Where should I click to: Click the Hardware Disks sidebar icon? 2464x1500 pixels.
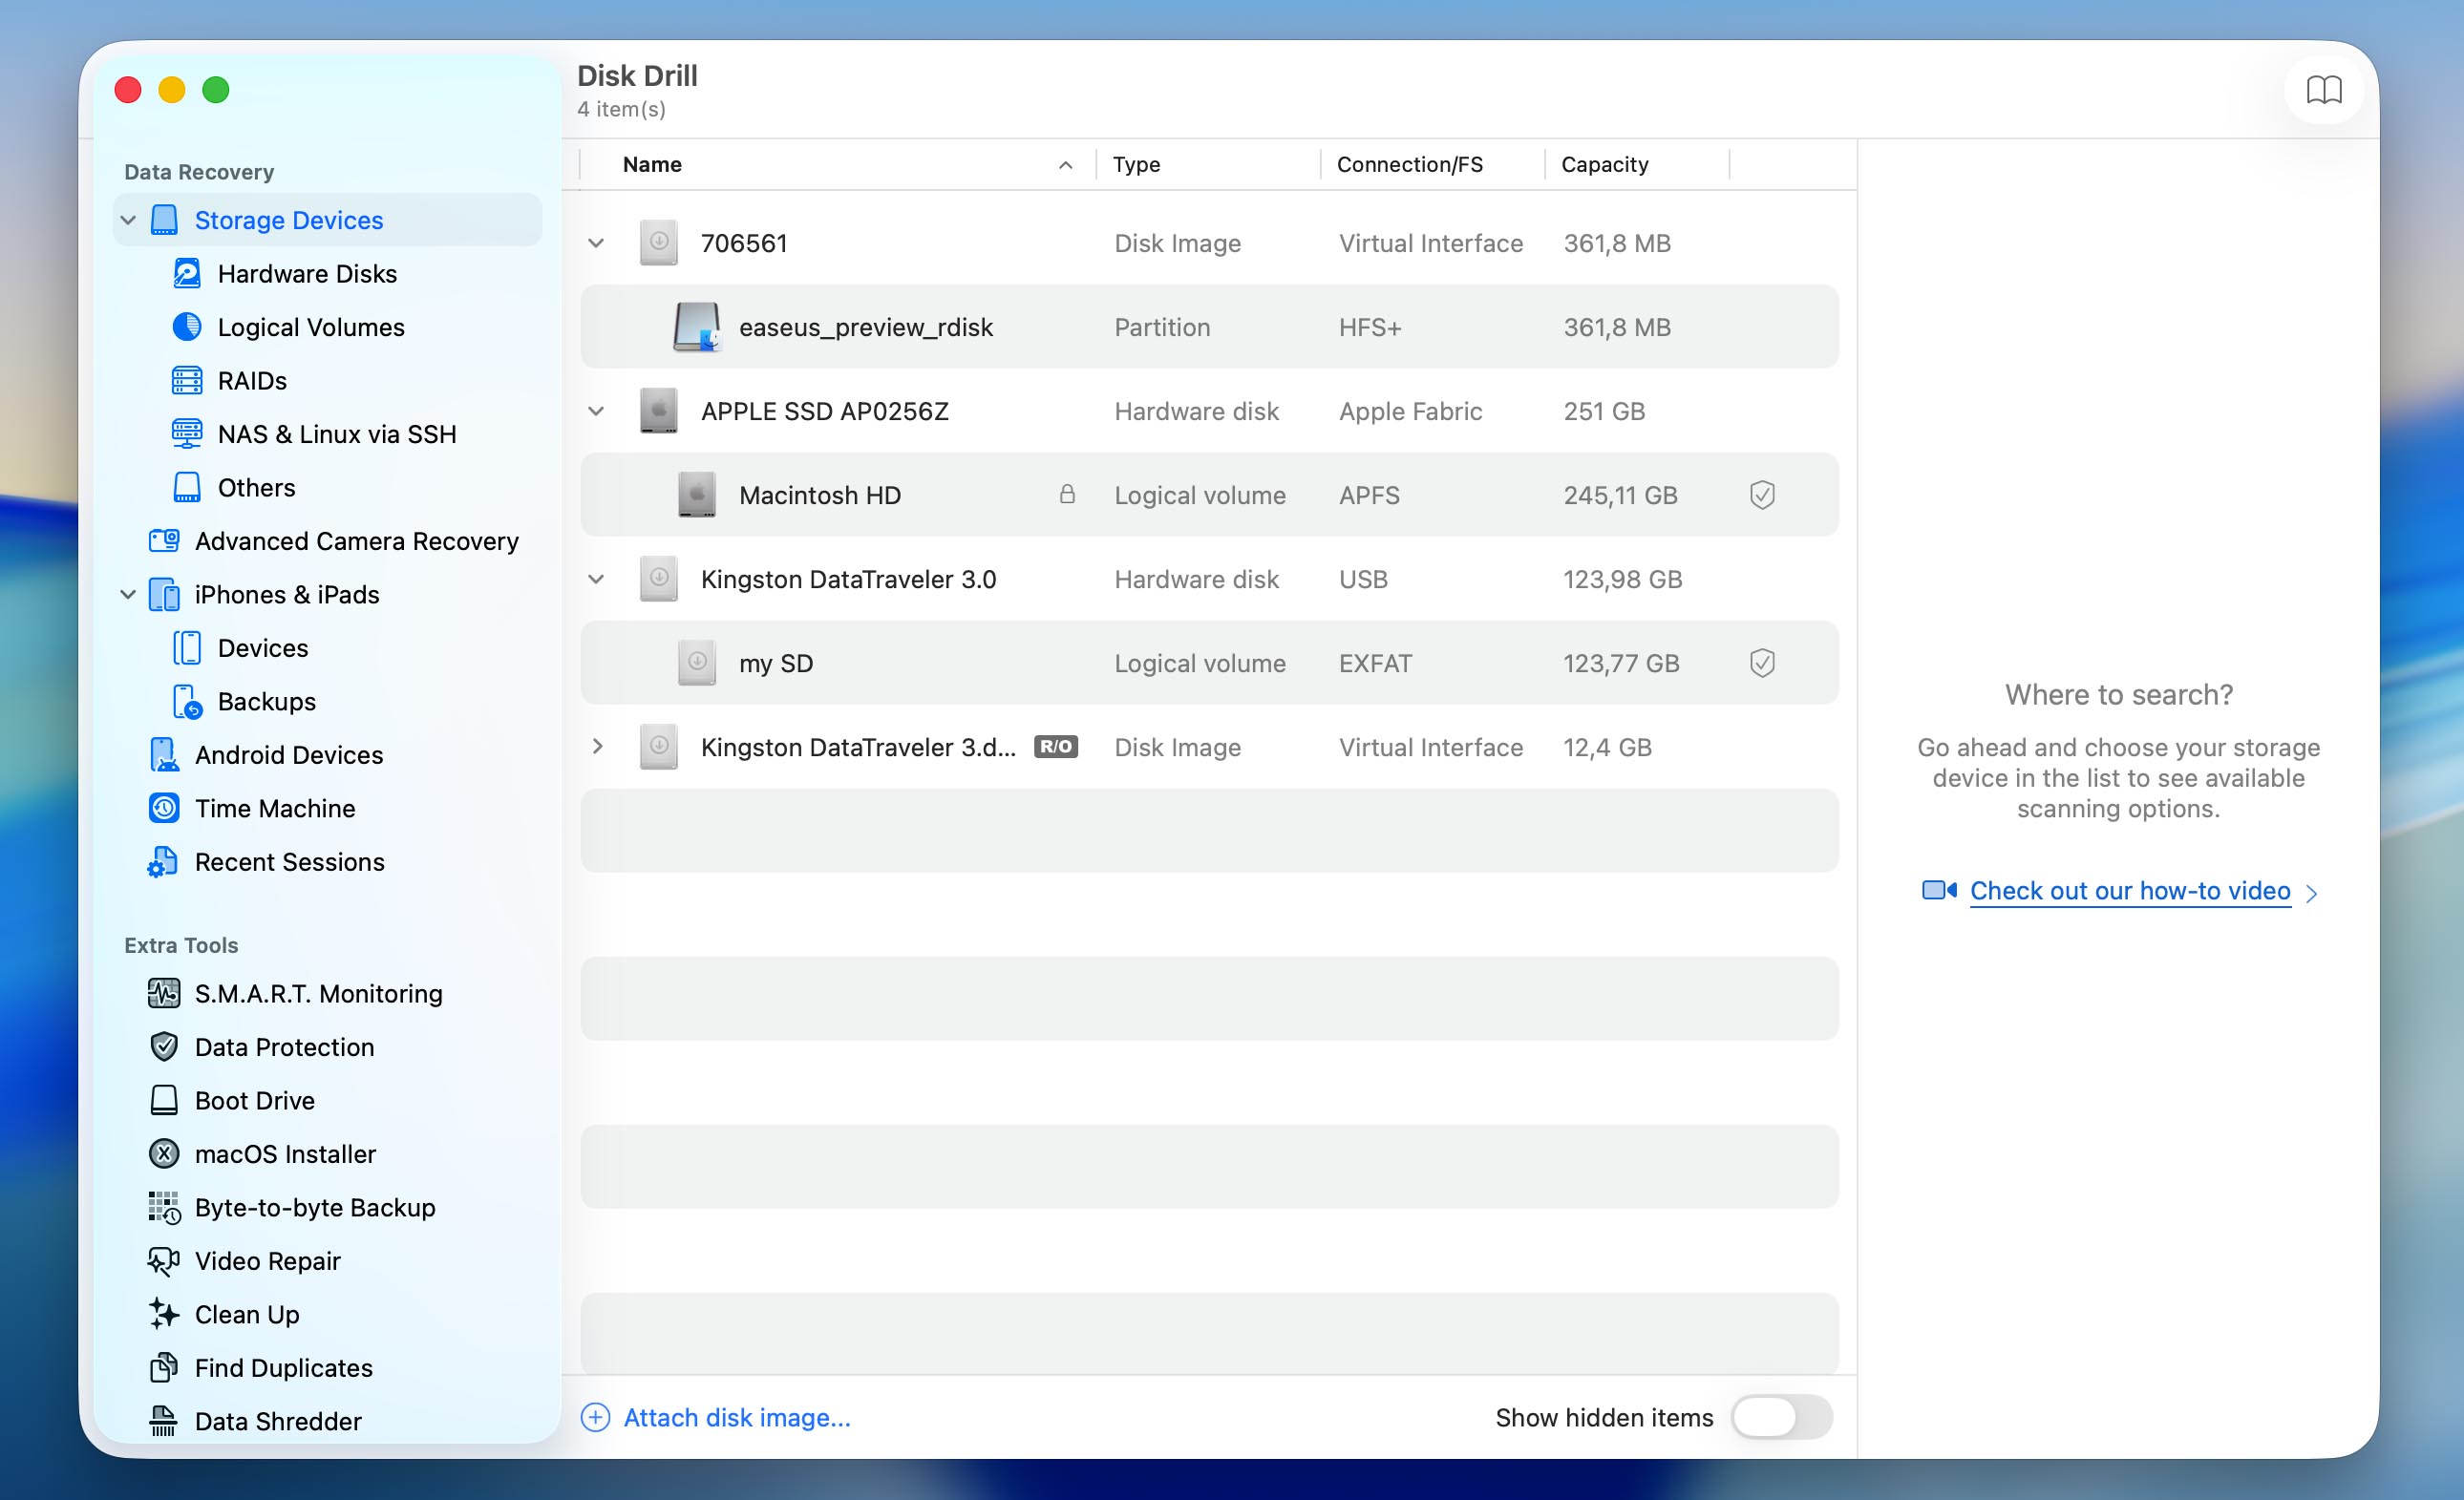pos(187,273)
